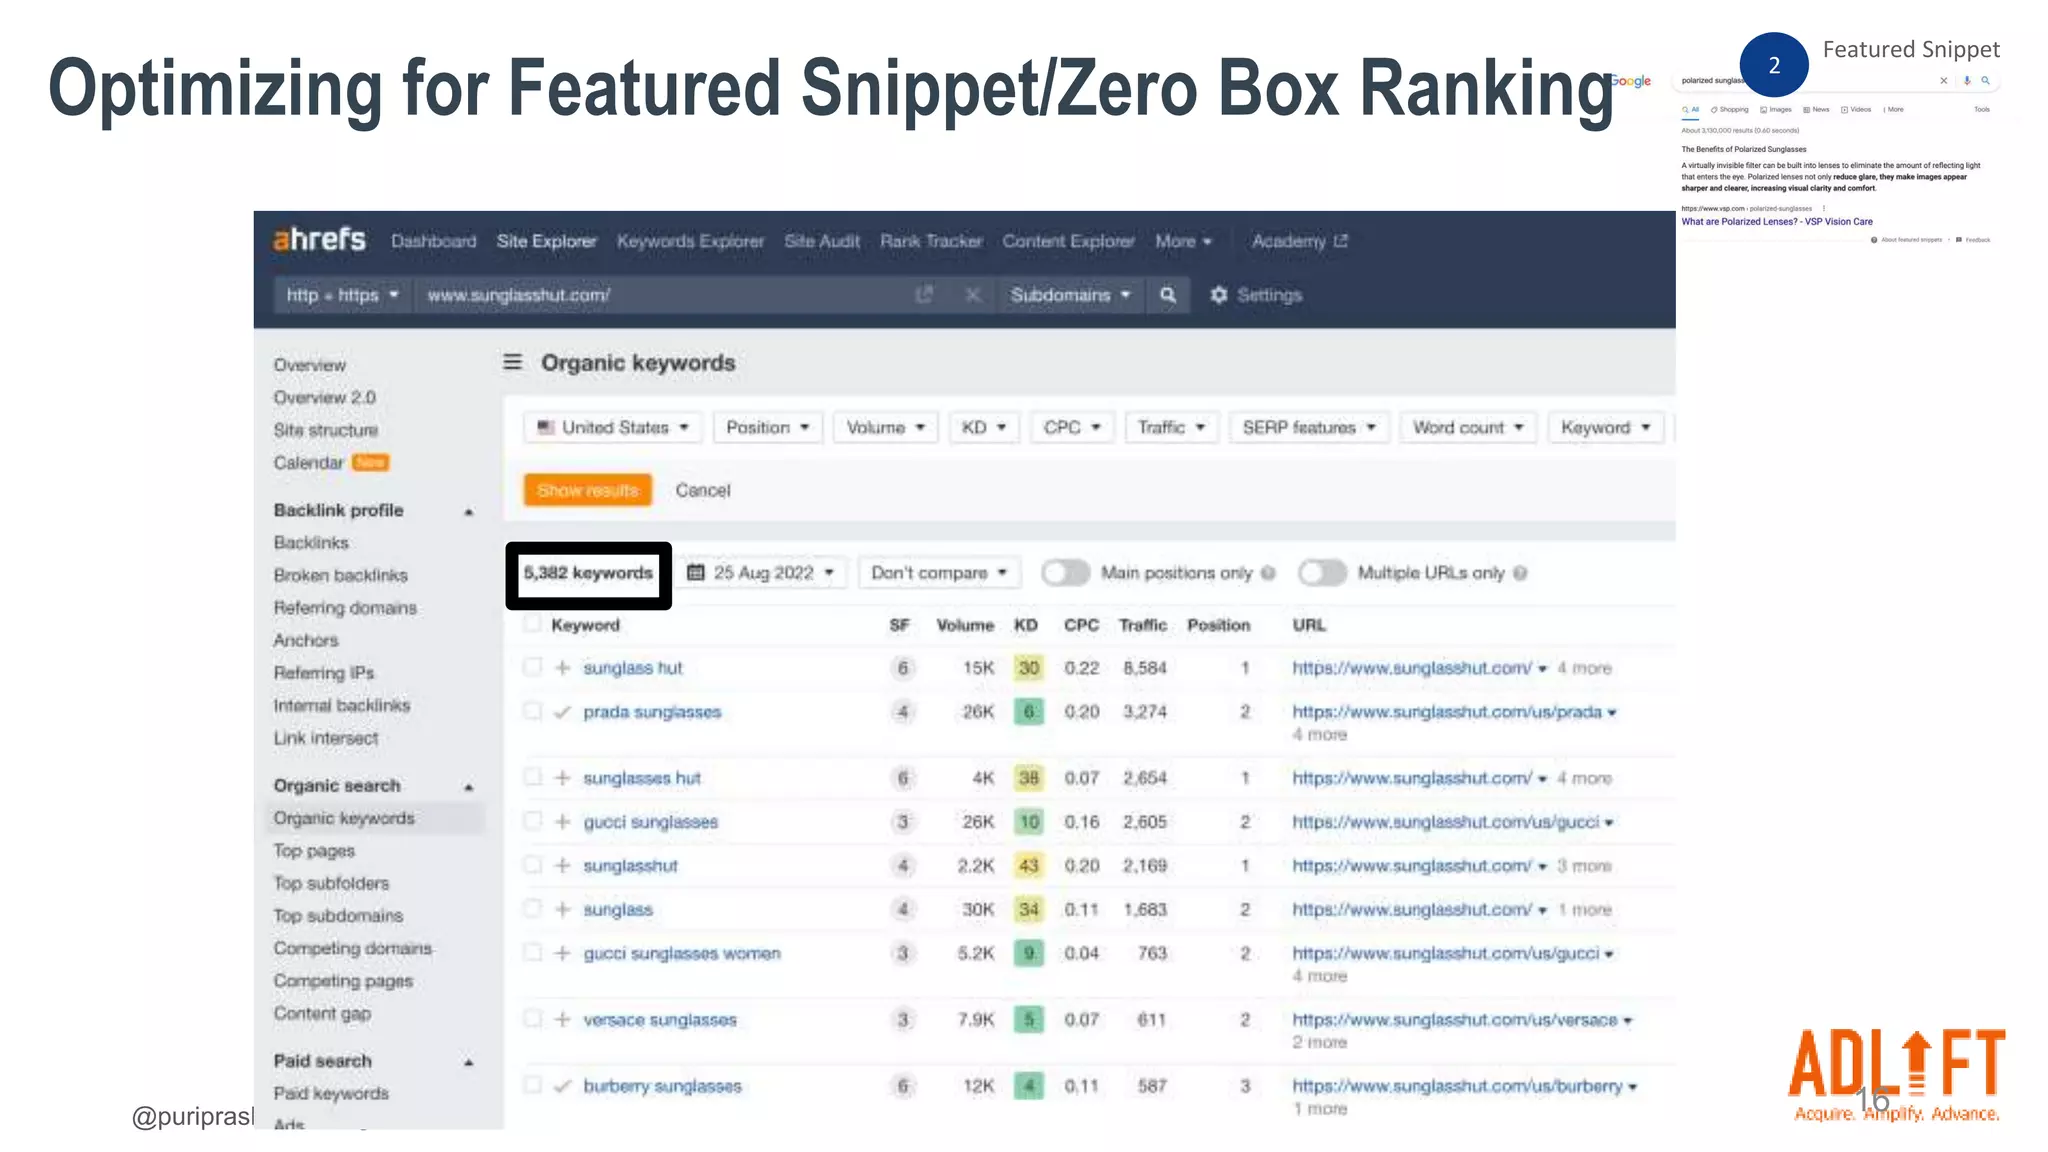The height and width of the screenshot is (1152, 2048).
Task: Open the prada sunglasses keyword link
Action: (x=652, y=712)
